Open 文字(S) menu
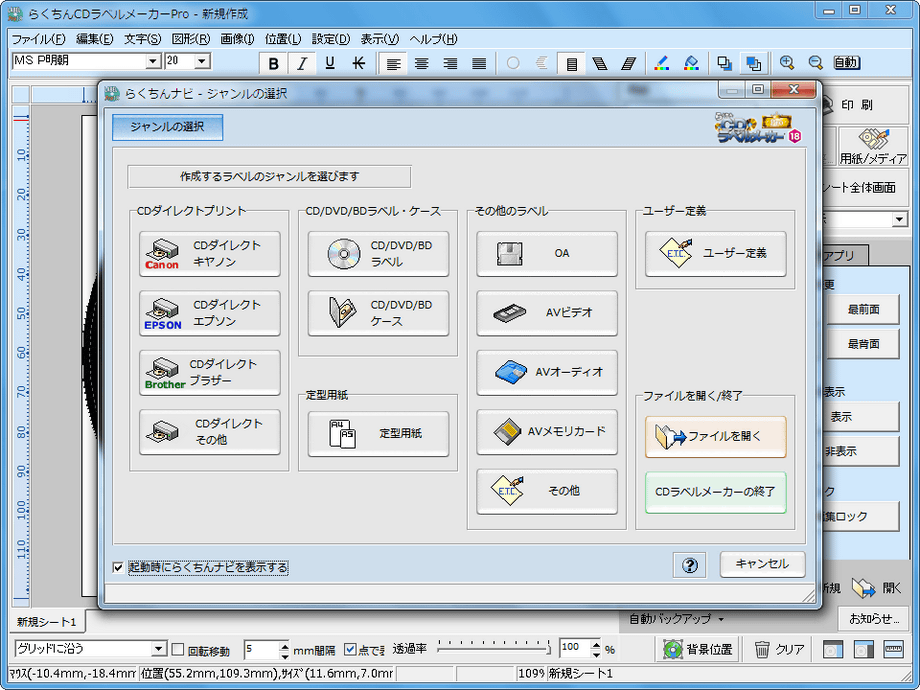The width and height of the screenshot is (920, 690). [143, 39]
